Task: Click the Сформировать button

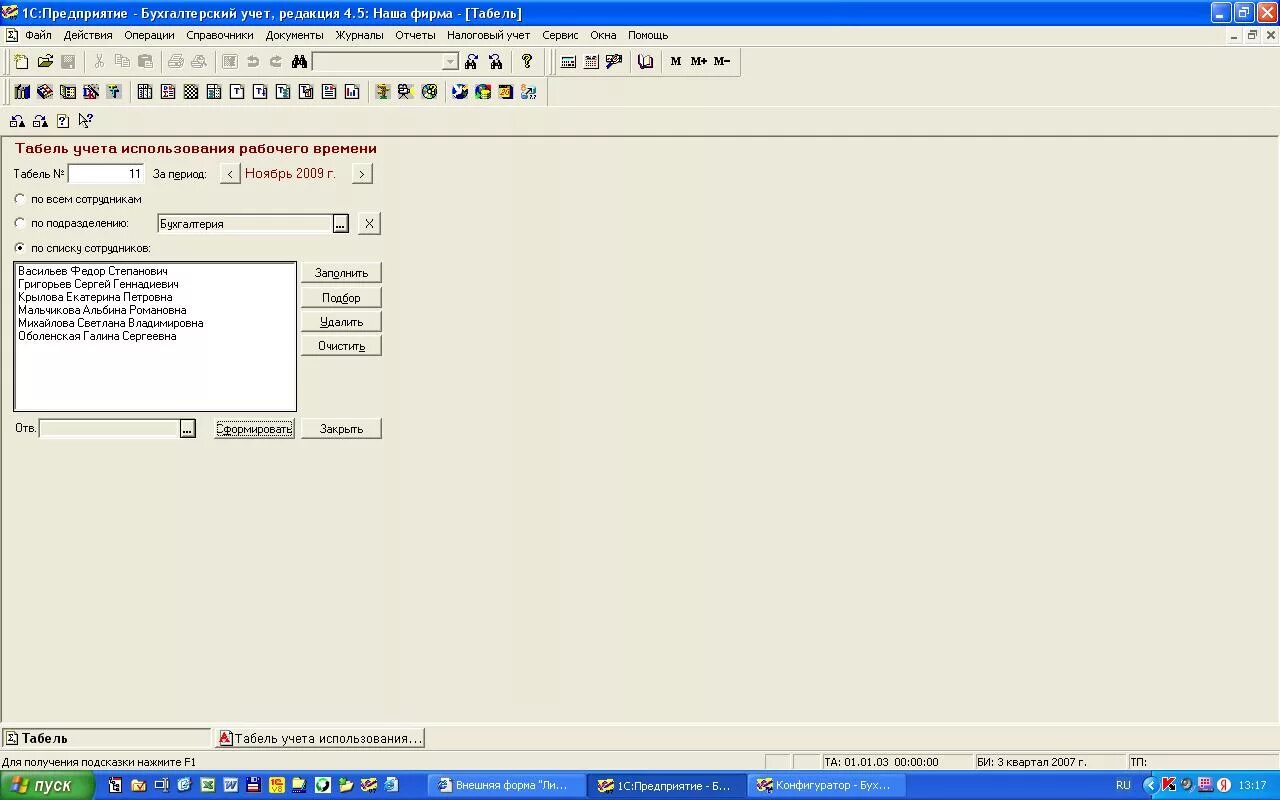Action: 254,429
